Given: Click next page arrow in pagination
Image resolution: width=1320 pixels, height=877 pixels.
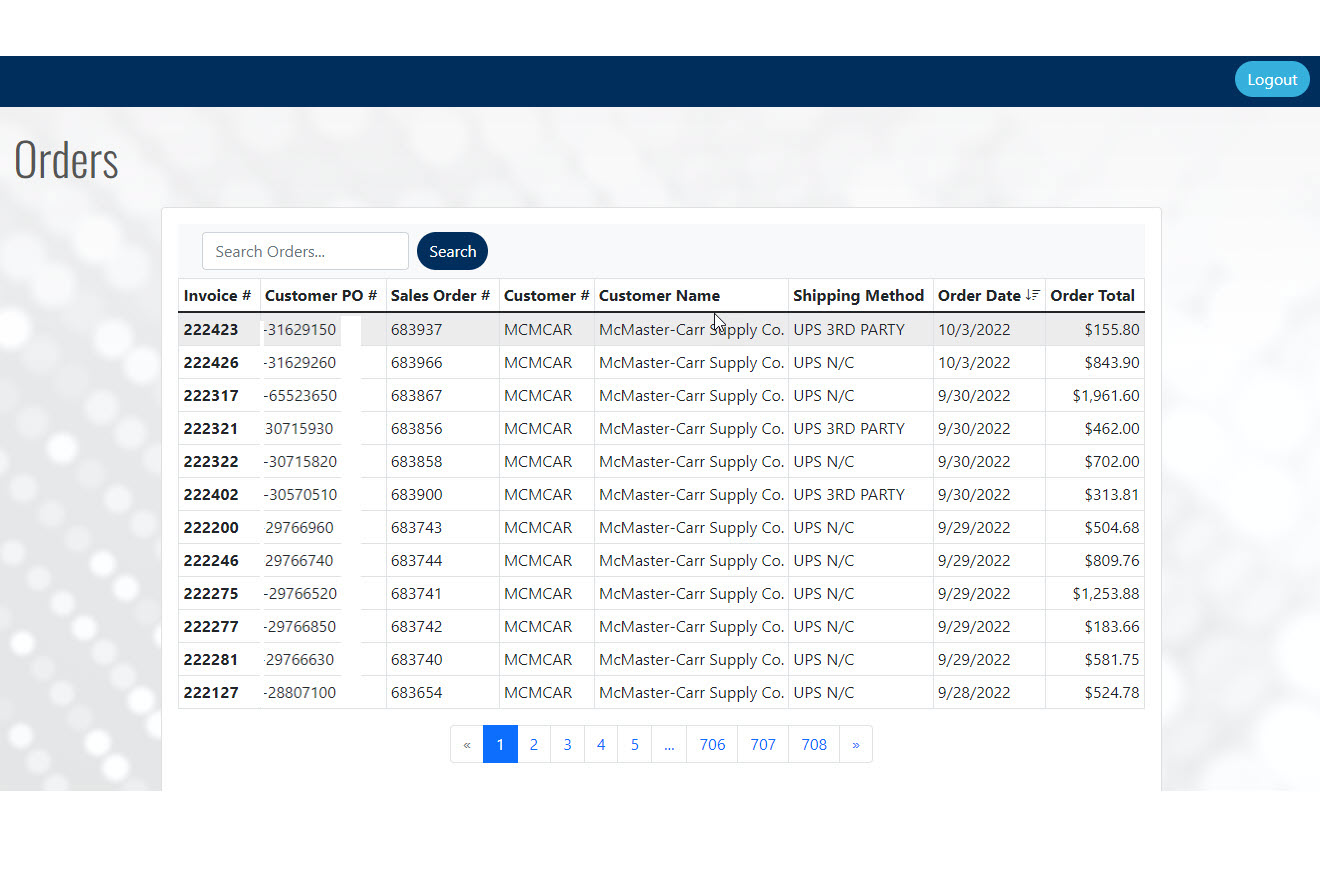Looking at the screenshot, I should tap(855, 744).
